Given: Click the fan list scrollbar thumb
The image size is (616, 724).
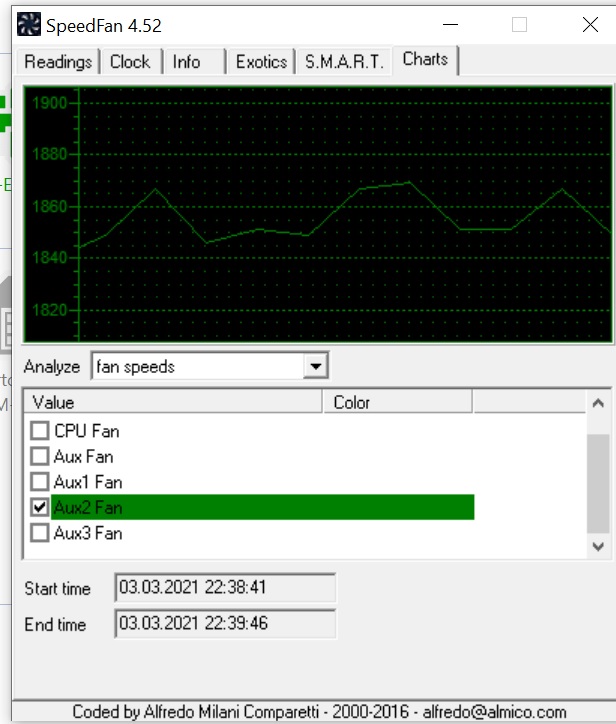Looking at the screenshot, I should point(598,483).
